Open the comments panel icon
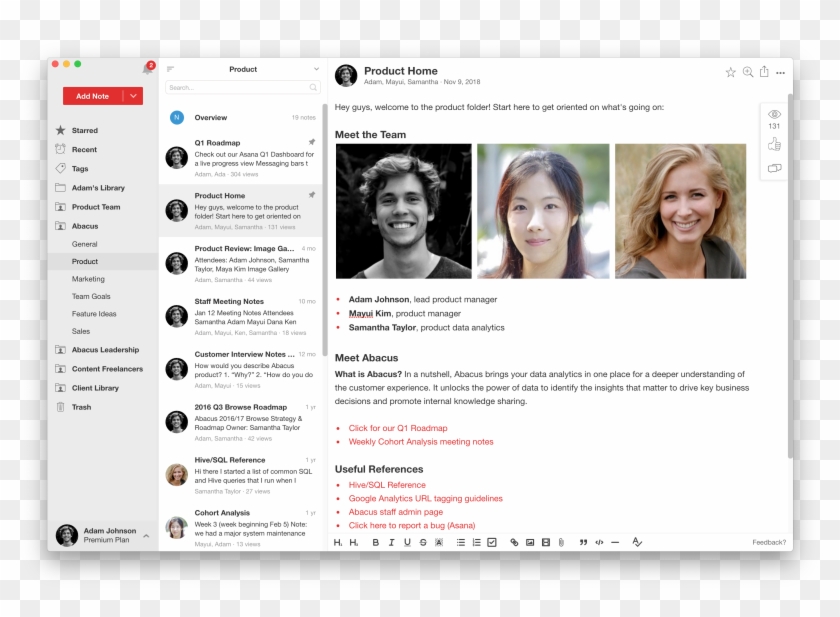The width and height of the screenshot is (840, 617). click(774, 168)
